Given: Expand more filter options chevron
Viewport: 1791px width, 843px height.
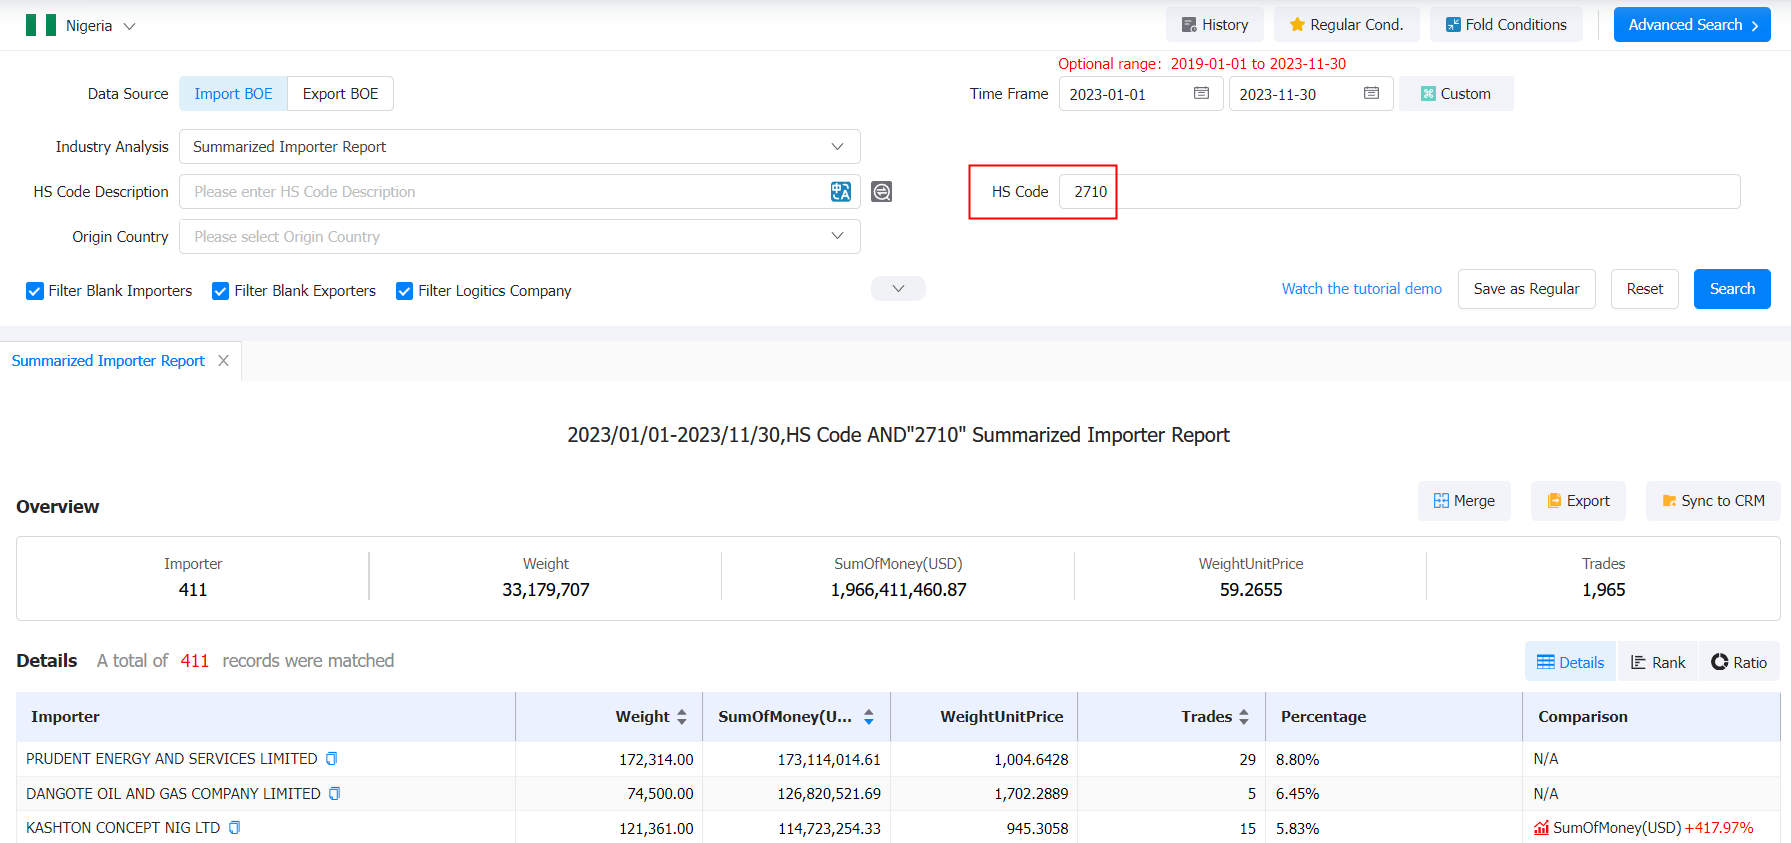Looking at the screenshot, I should 898,288.
